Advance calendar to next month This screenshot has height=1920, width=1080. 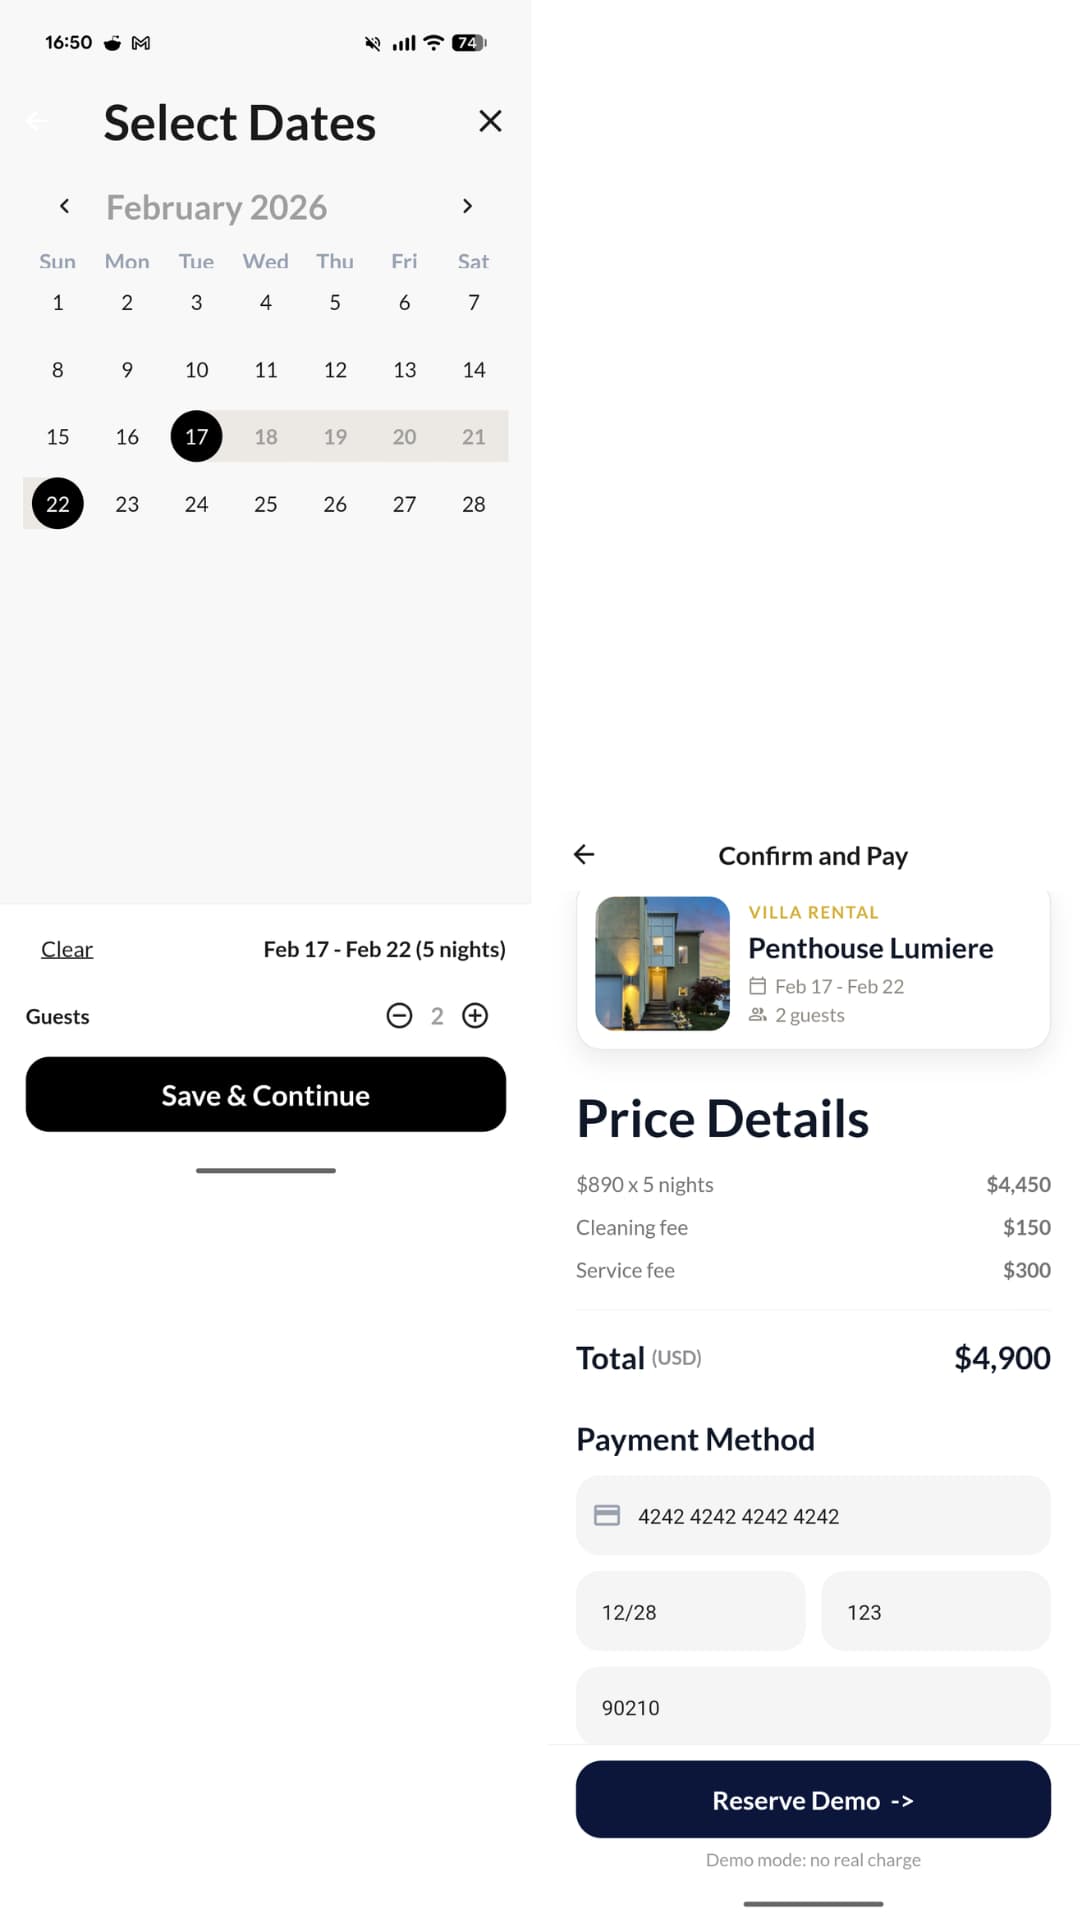pos(467,206)
